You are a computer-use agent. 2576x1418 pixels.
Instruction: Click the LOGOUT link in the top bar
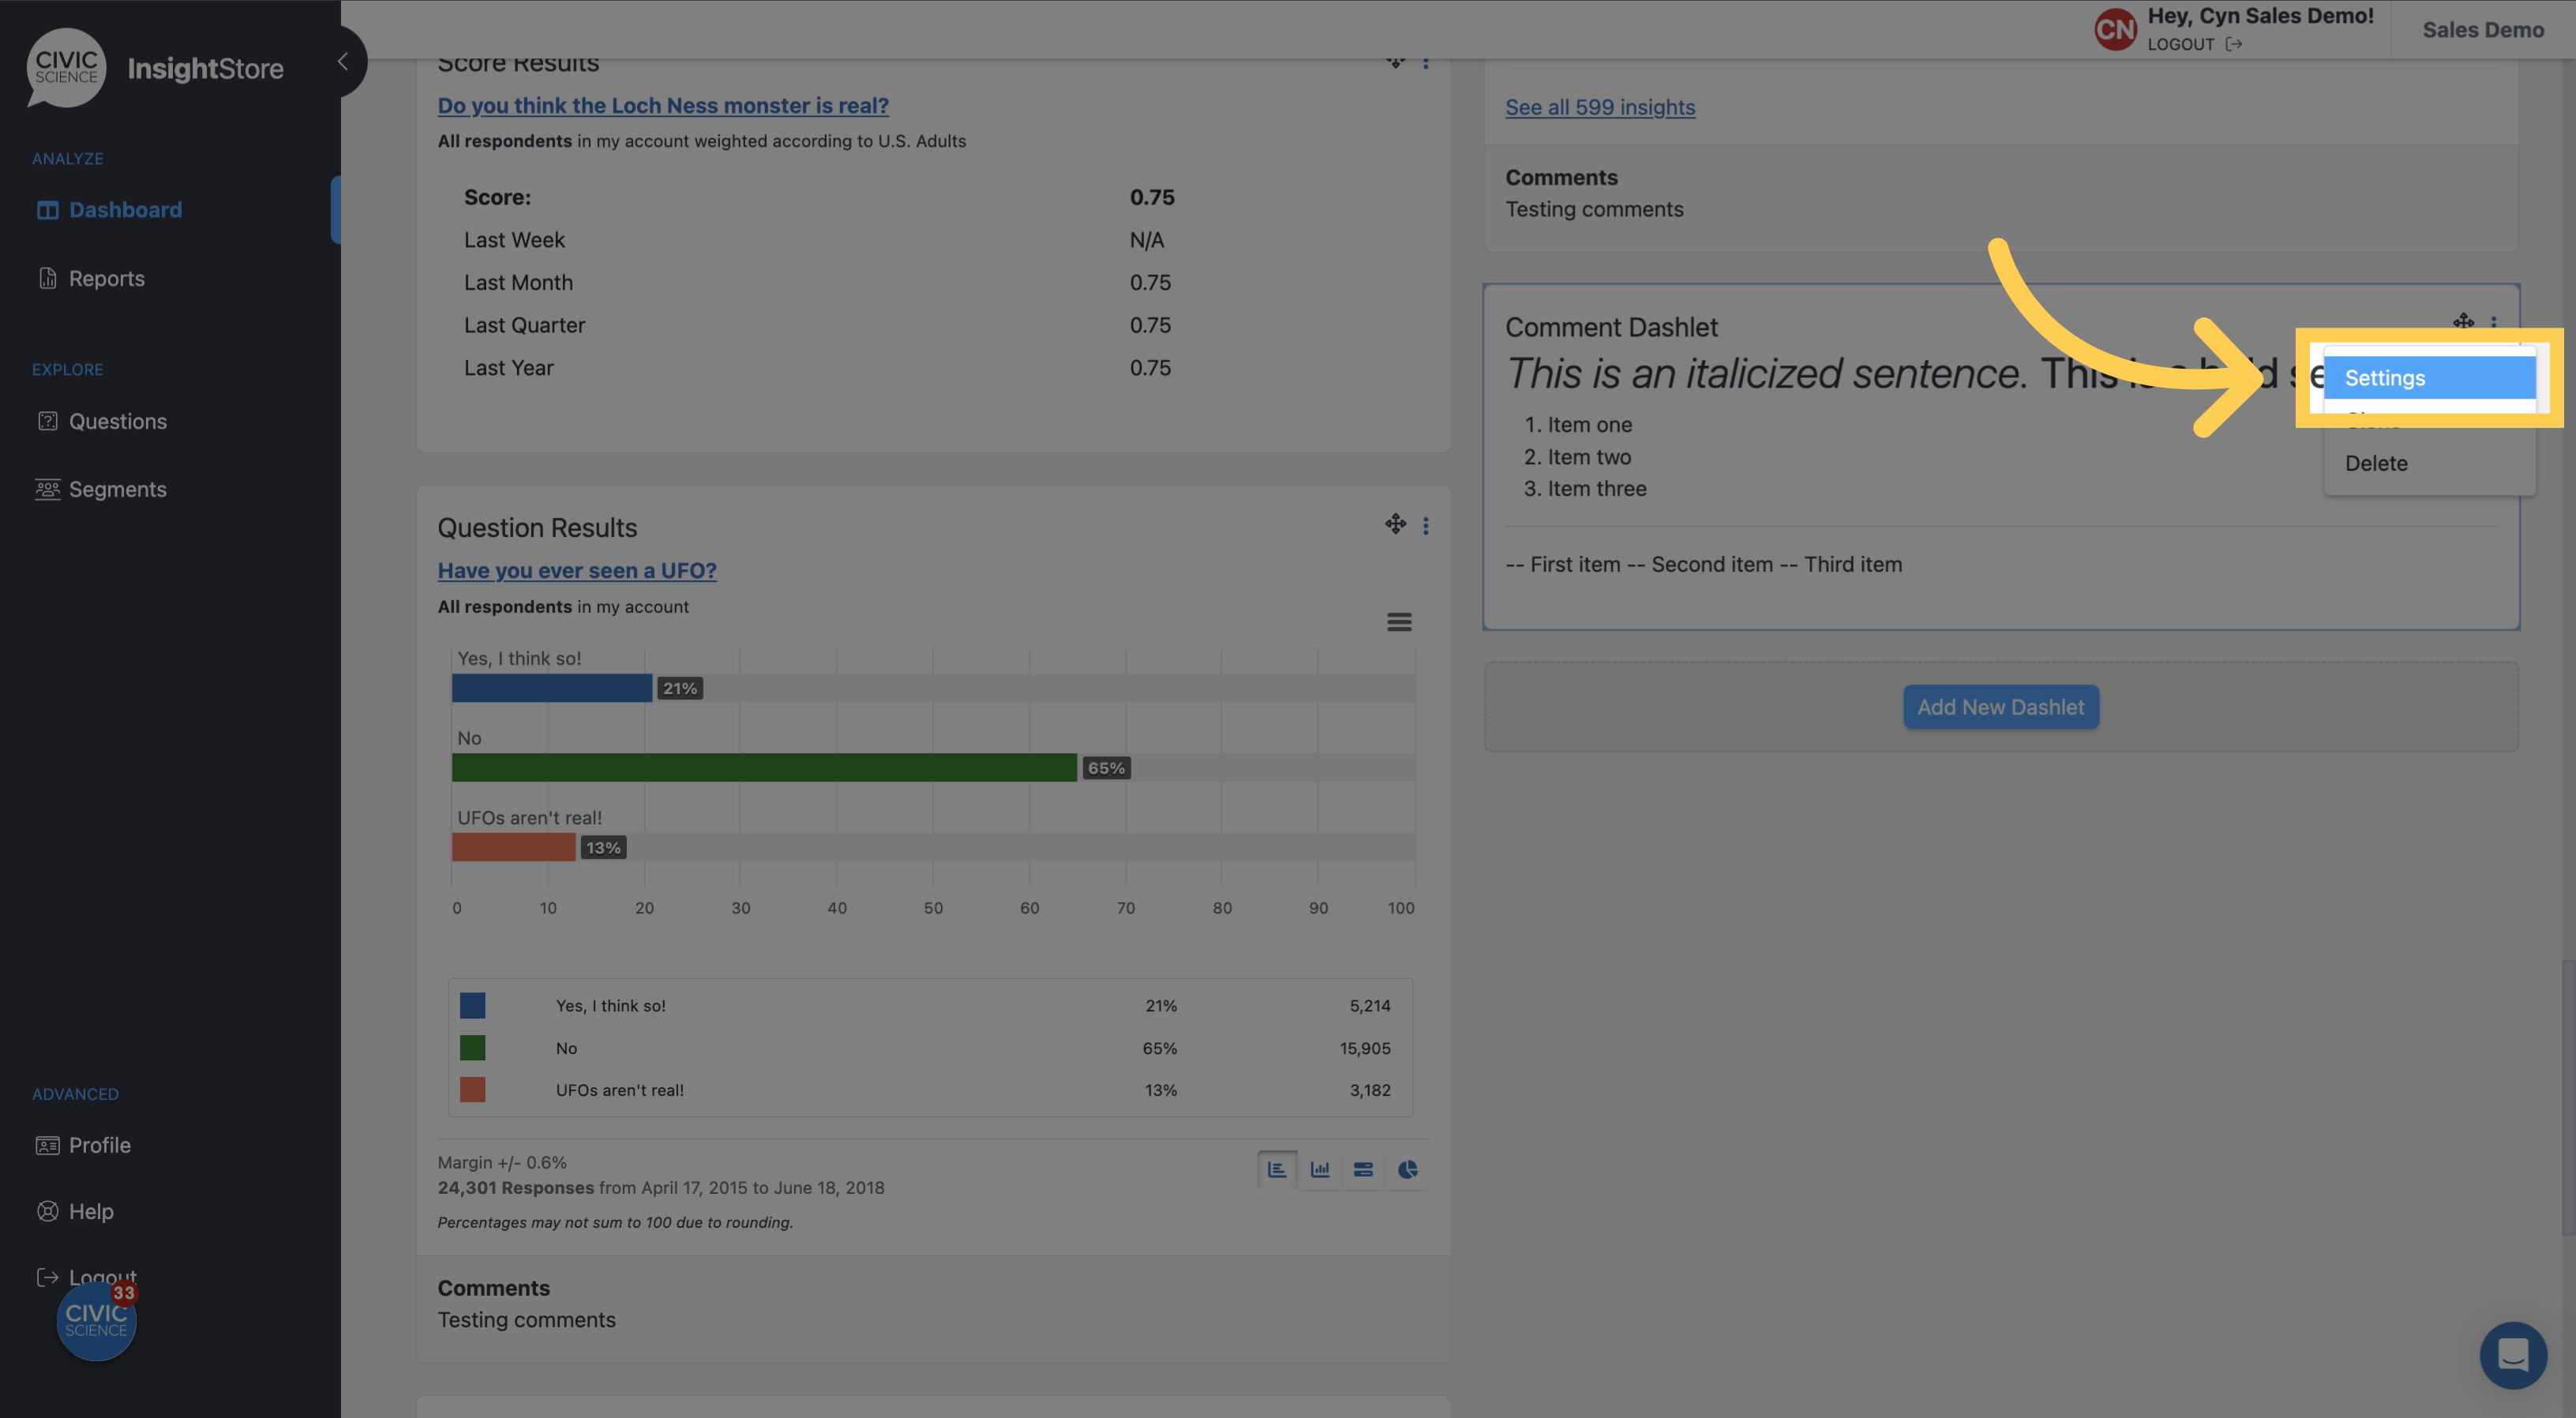2194,44
